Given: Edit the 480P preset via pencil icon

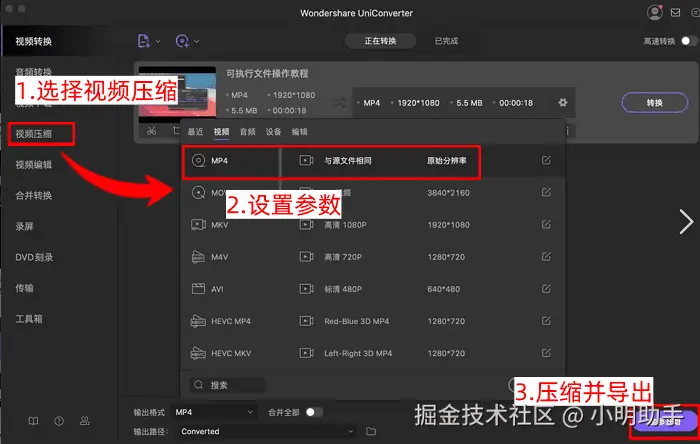Looking at the screenshot, I should coord(546,289).
